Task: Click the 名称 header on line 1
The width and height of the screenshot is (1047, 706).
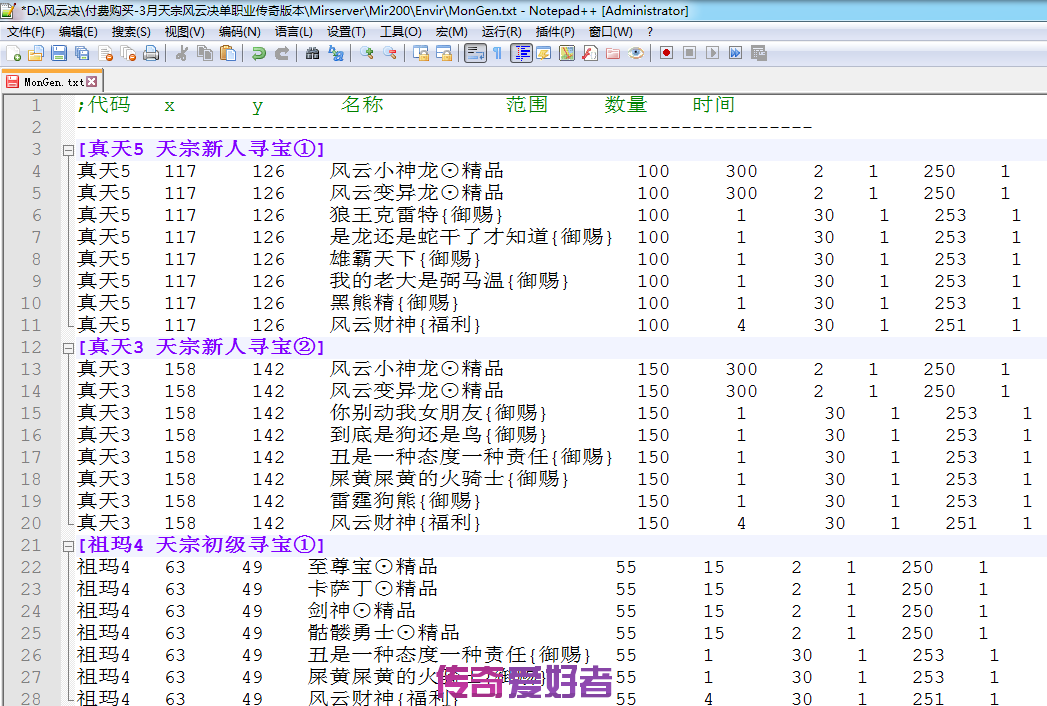Action: click(362, 105)
